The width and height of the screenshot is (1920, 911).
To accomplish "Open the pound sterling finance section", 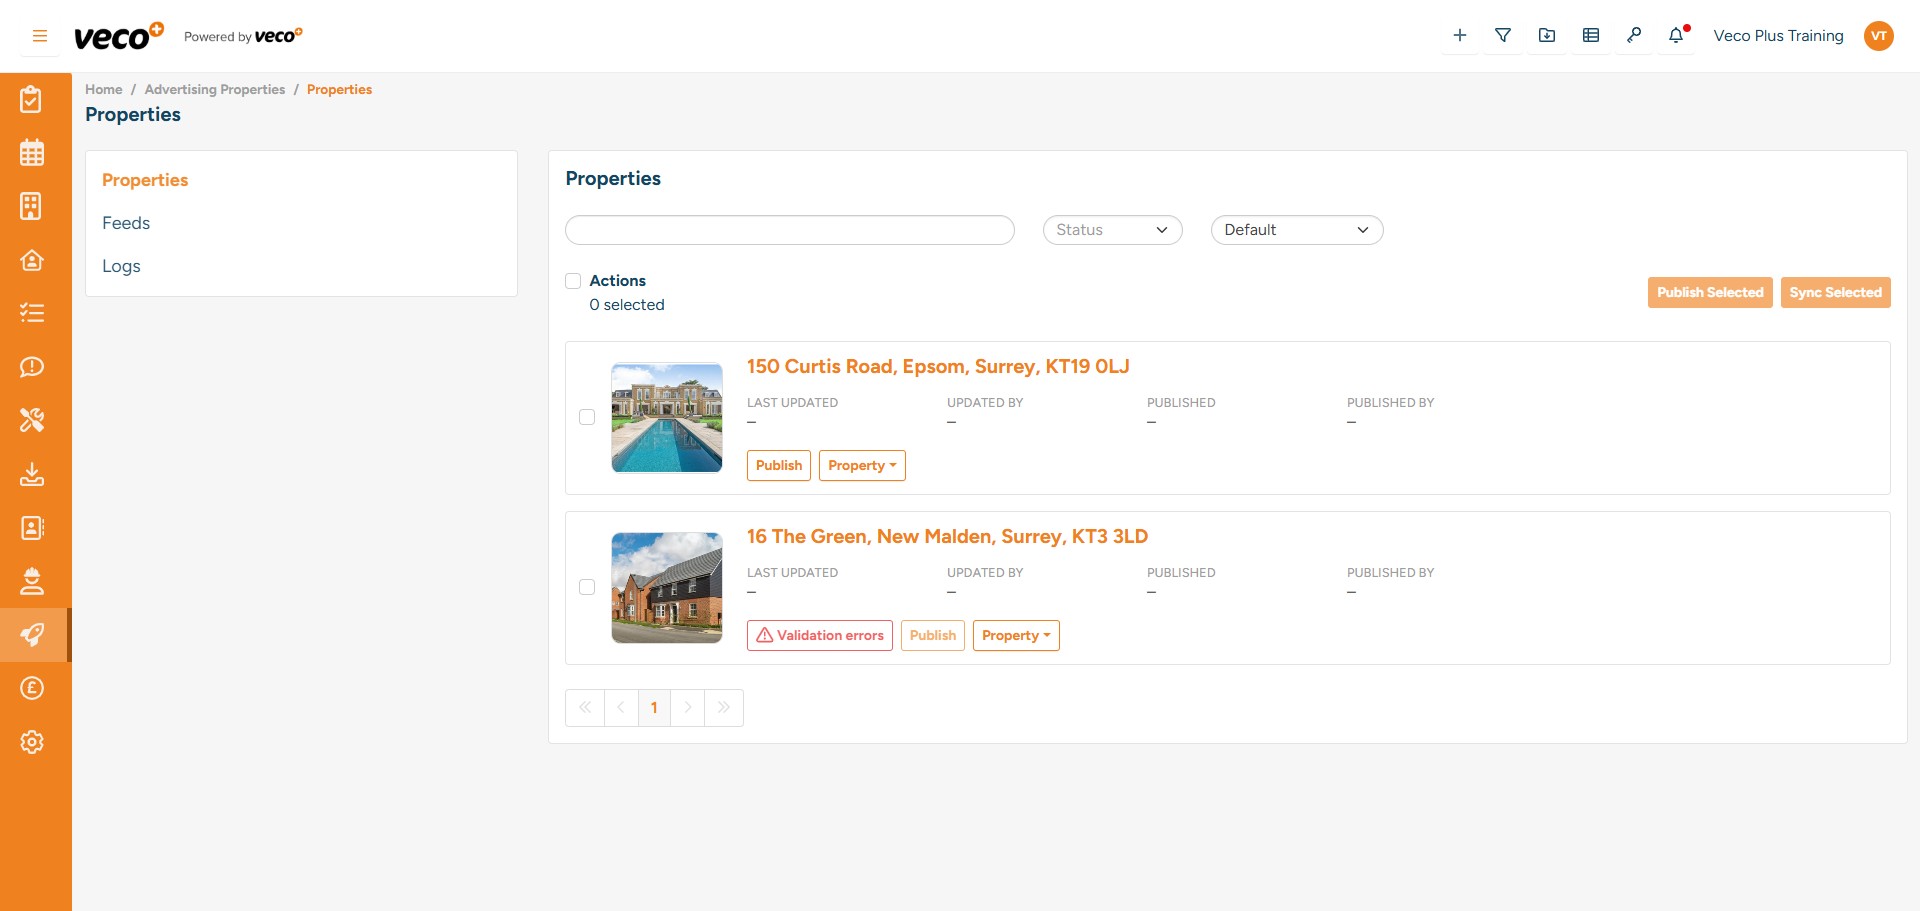I will 33,688.
